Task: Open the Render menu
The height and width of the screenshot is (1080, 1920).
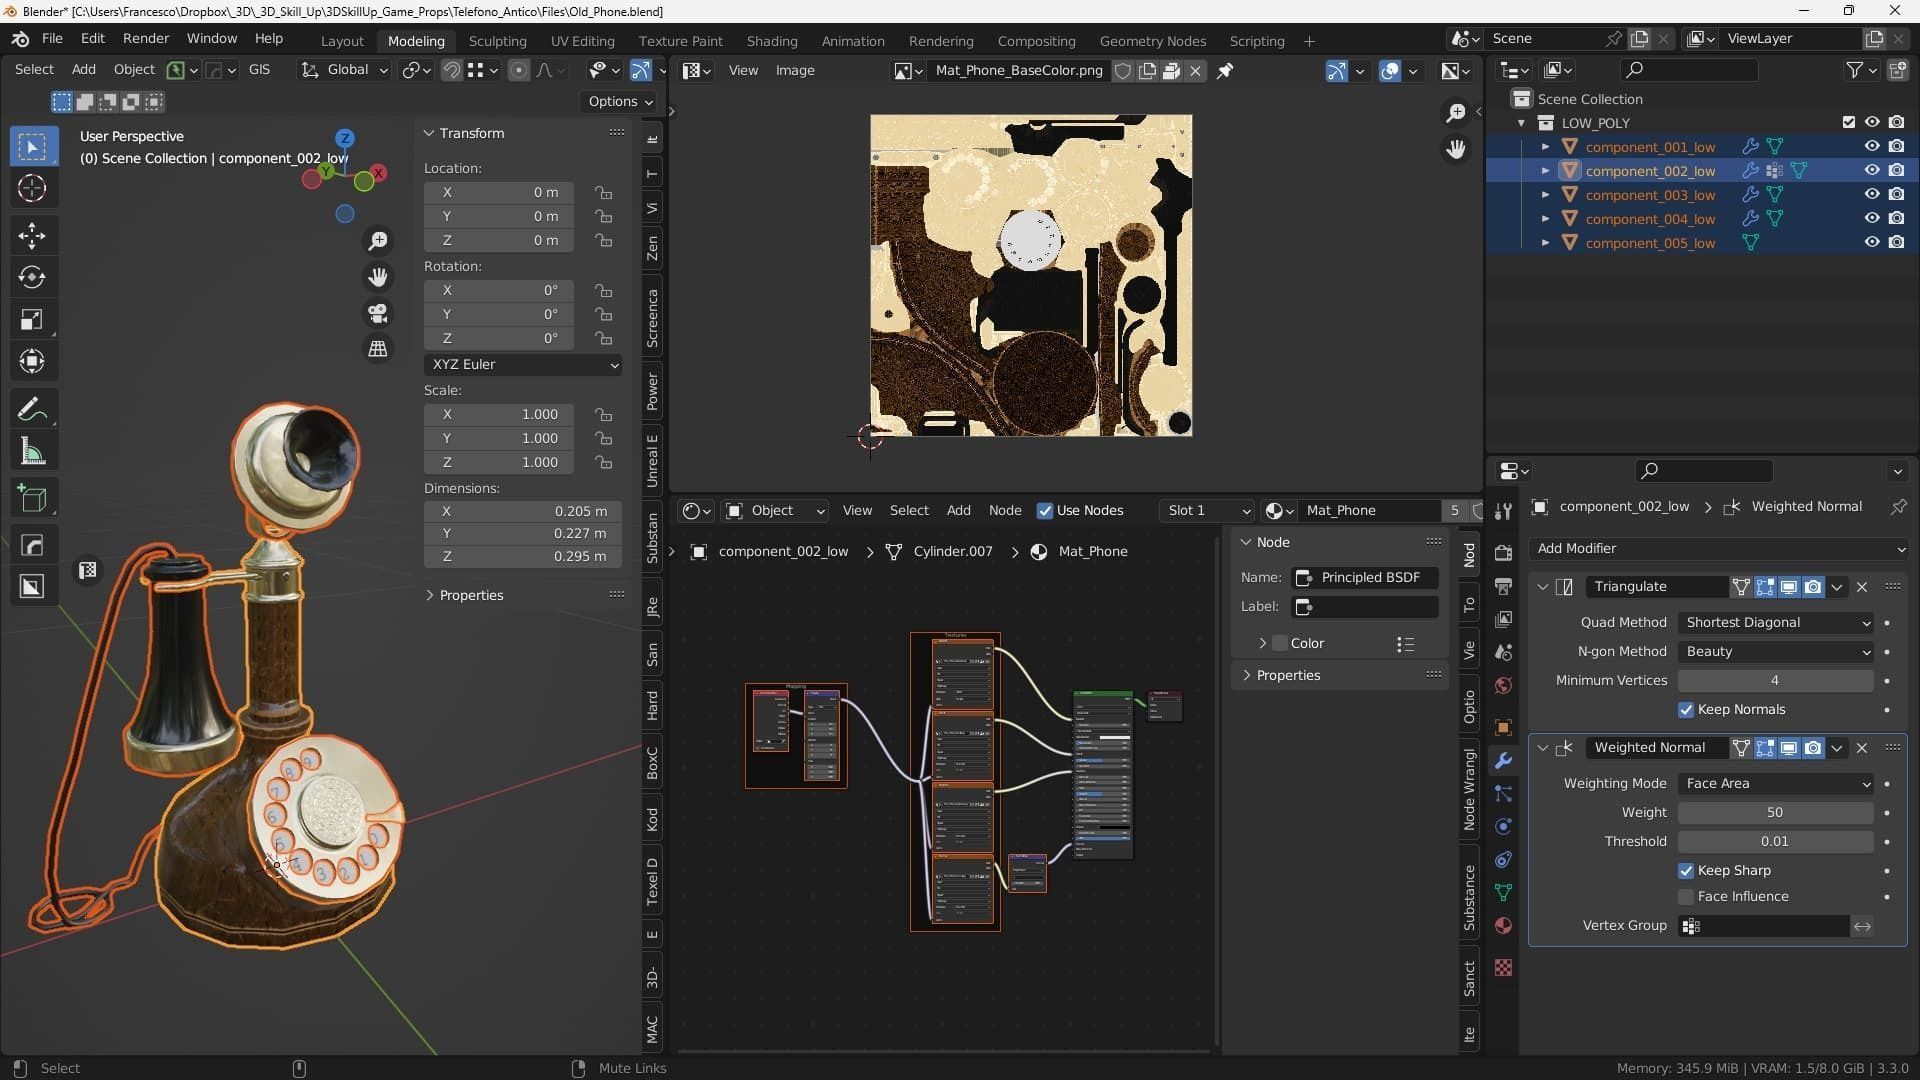Action: pyautogui.click(x=146, y=38)
